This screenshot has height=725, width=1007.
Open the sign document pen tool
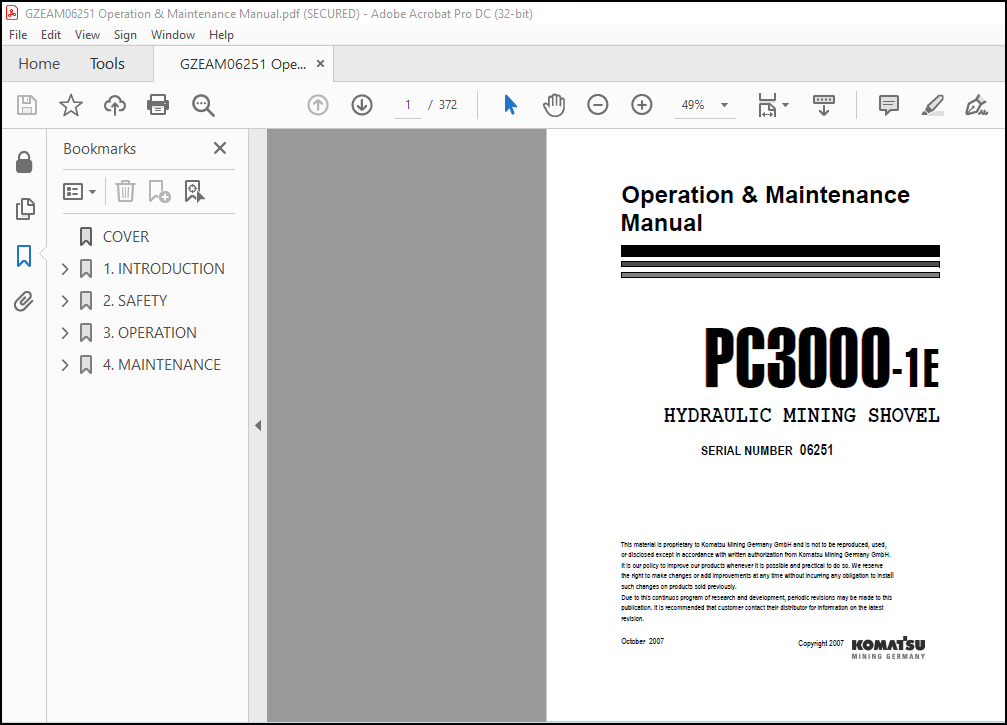point(976,105)
